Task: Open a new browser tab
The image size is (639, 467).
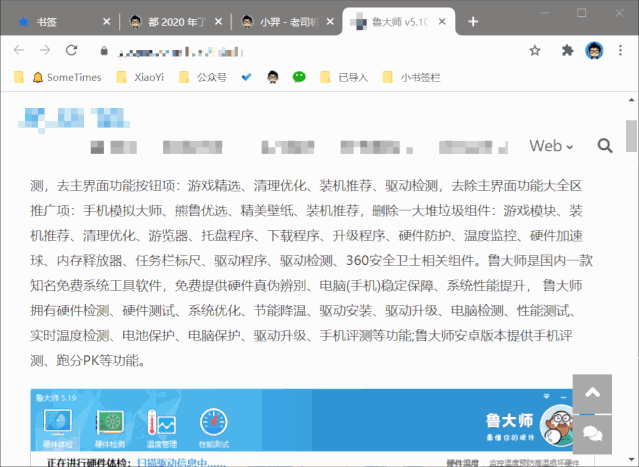Action: pyautogui.click(x=473, y=22)
